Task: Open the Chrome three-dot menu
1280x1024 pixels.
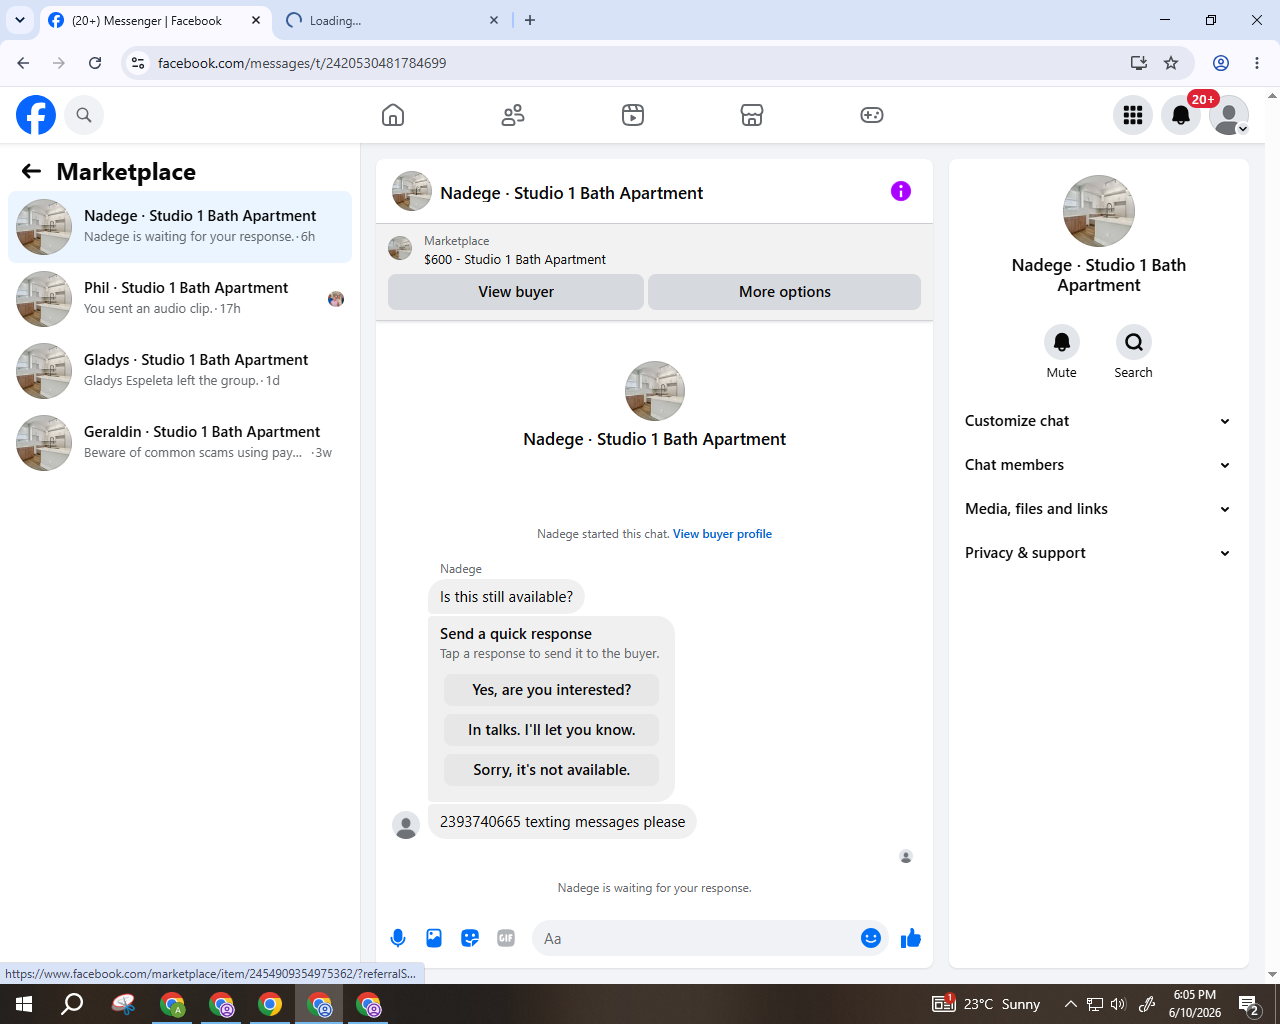Action: pos(1257,63)
